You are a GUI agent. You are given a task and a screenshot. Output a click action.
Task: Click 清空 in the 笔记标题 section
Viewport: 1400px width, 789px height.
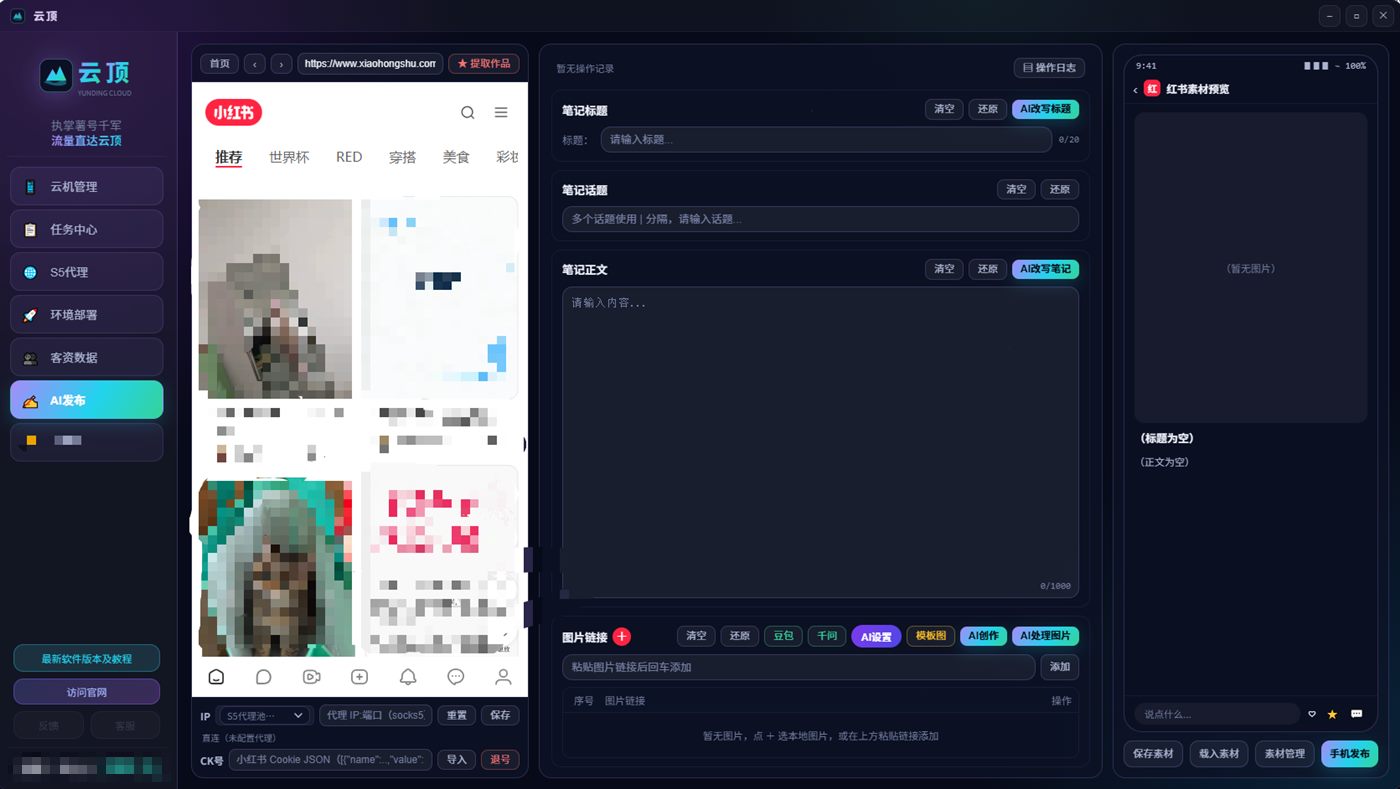944,109
